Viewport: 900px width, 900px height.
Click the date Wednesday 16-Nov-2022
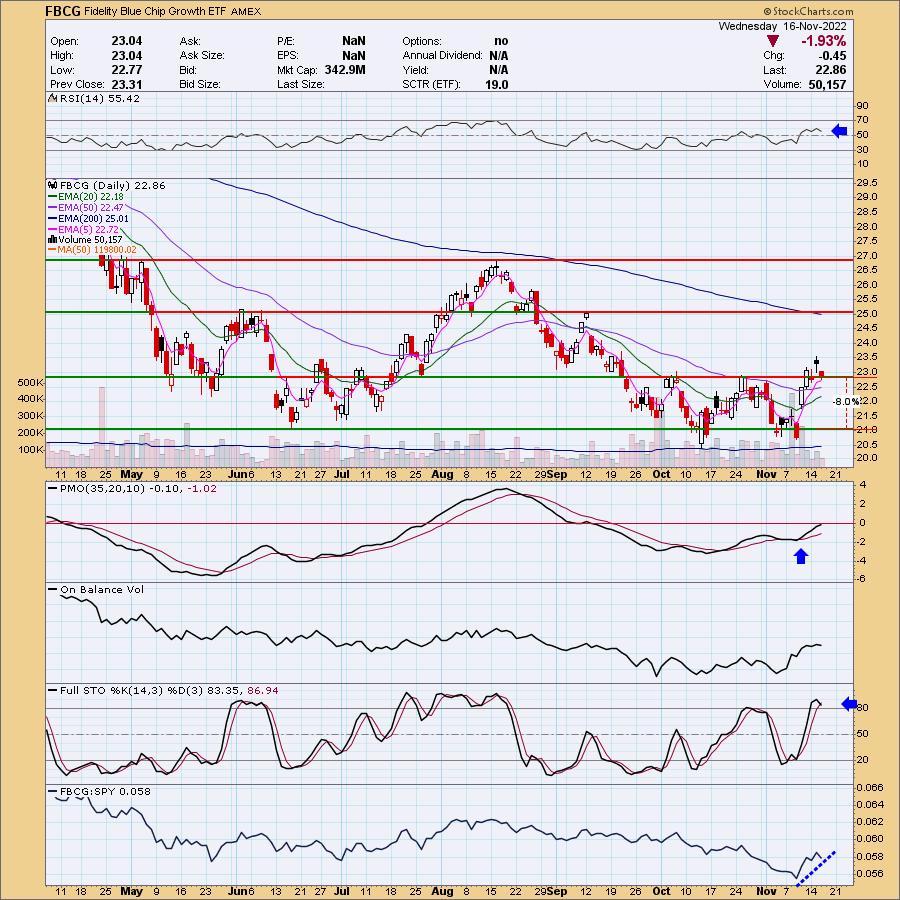coord(782,26)
